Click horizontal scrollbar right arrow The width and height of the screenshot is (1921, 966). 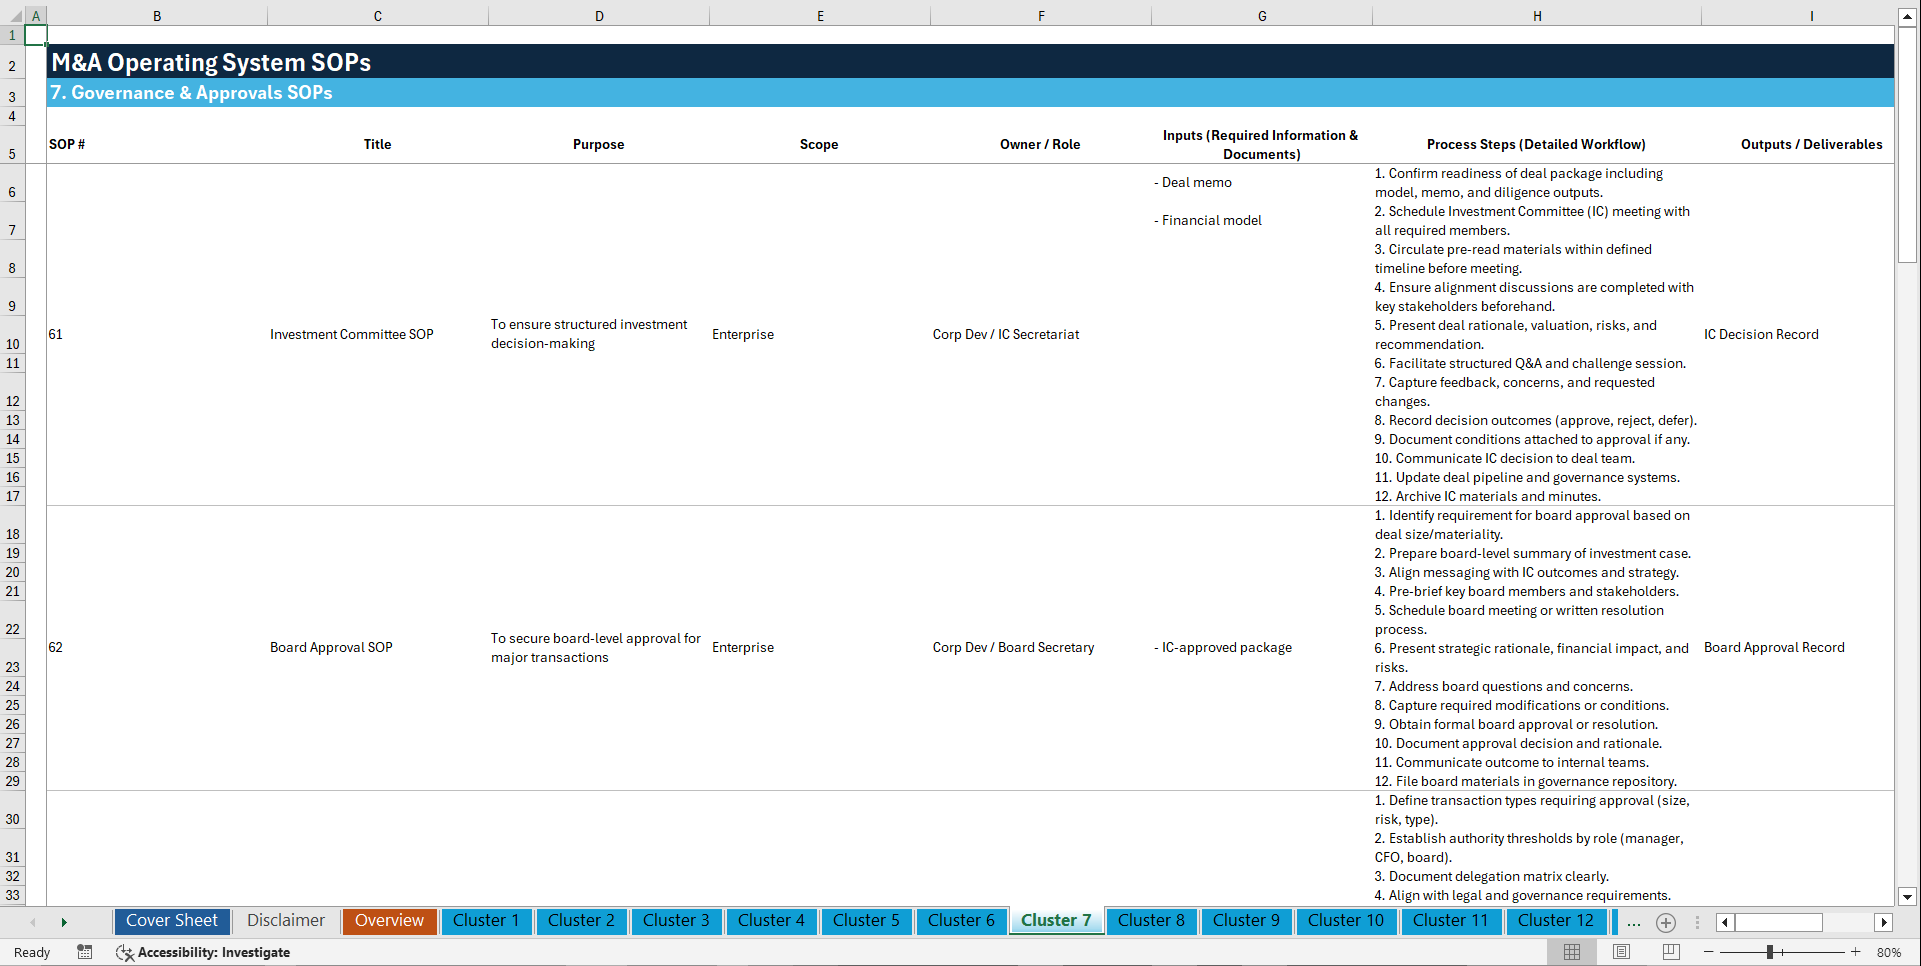click(1884, 922)
